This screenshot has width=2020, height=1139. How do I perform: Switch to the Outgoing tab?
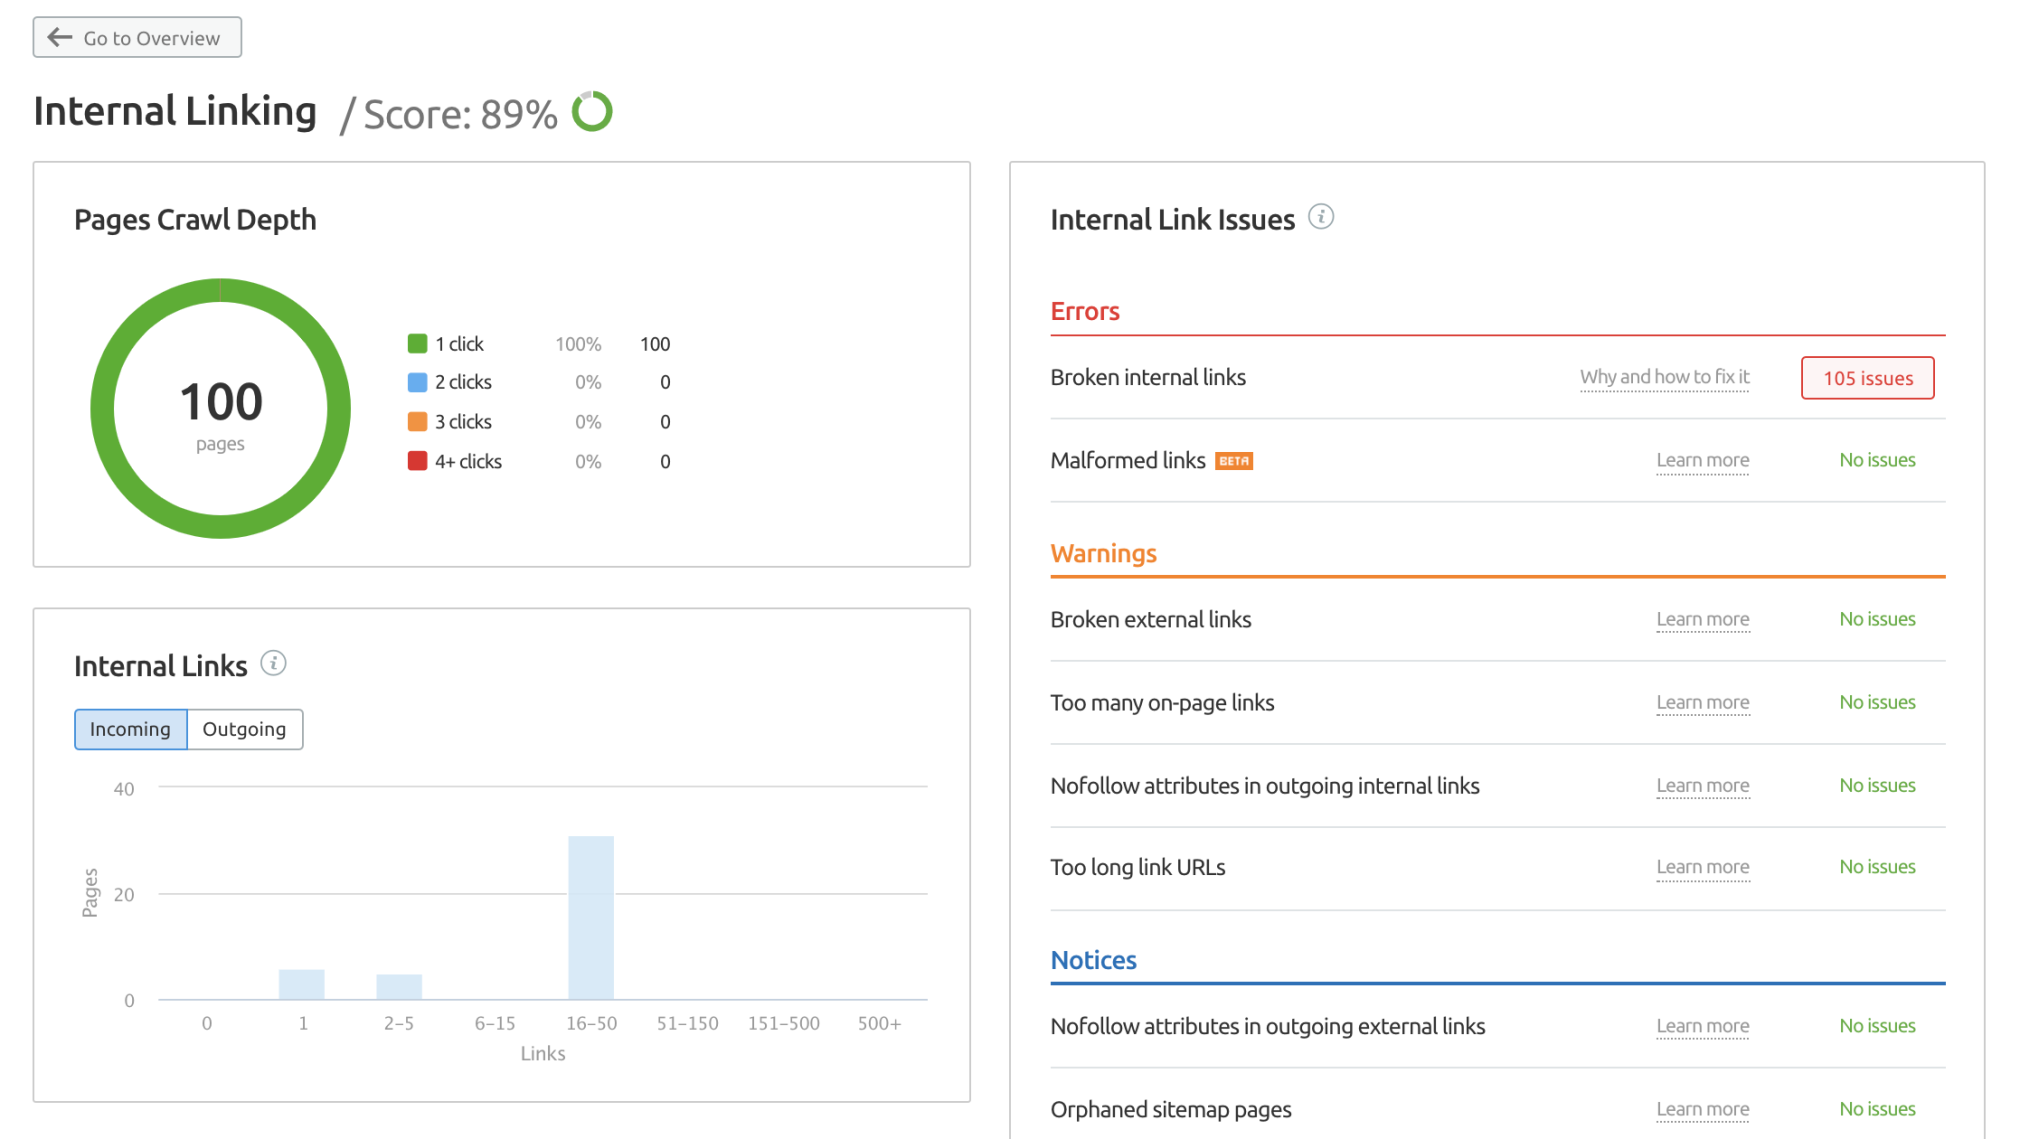click(244, 727)
